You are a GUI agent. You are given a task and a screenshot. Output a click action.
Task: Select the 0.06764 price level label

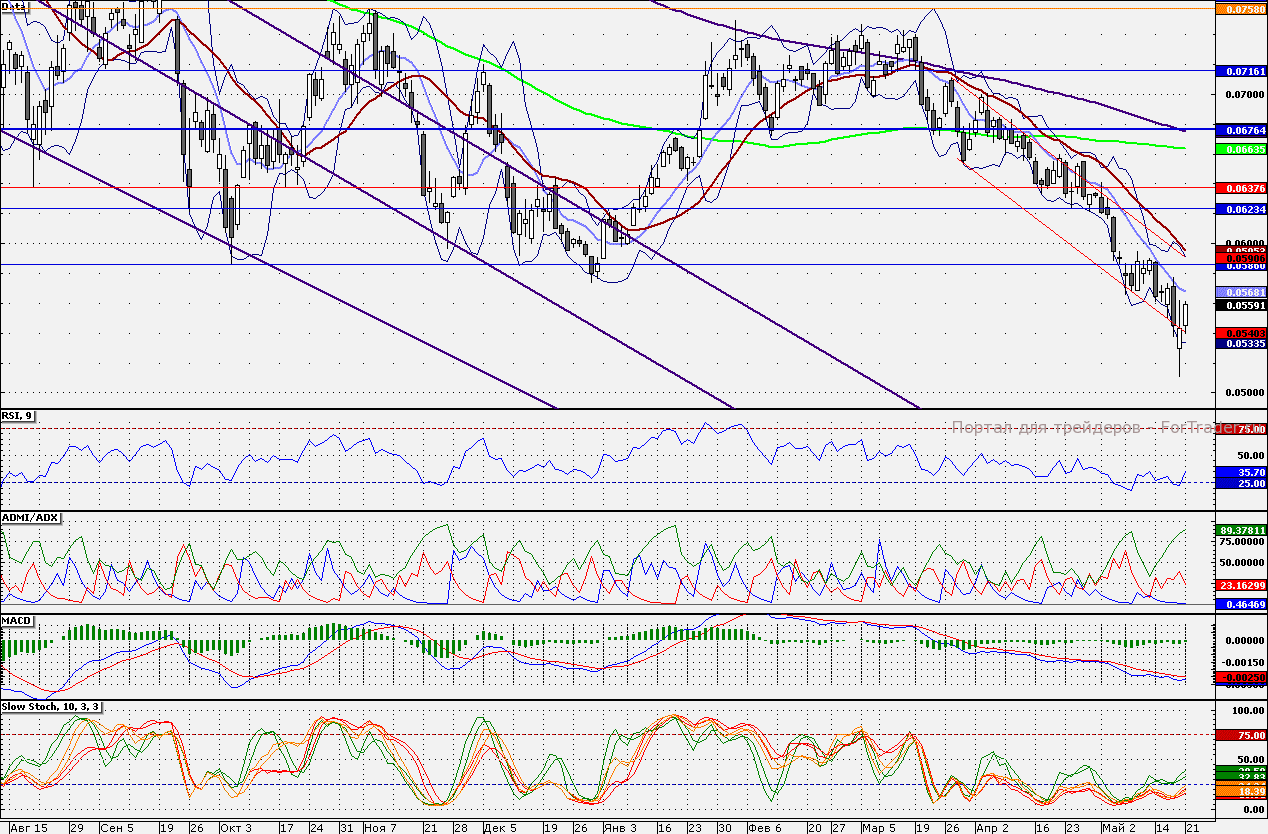1240,131
